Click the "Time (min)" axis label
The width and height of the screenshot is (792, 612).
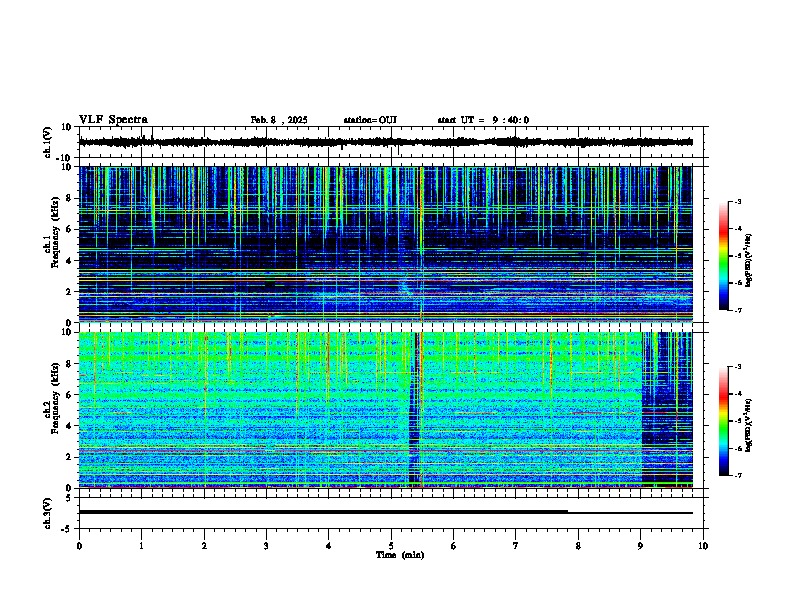tap(400, 555)
